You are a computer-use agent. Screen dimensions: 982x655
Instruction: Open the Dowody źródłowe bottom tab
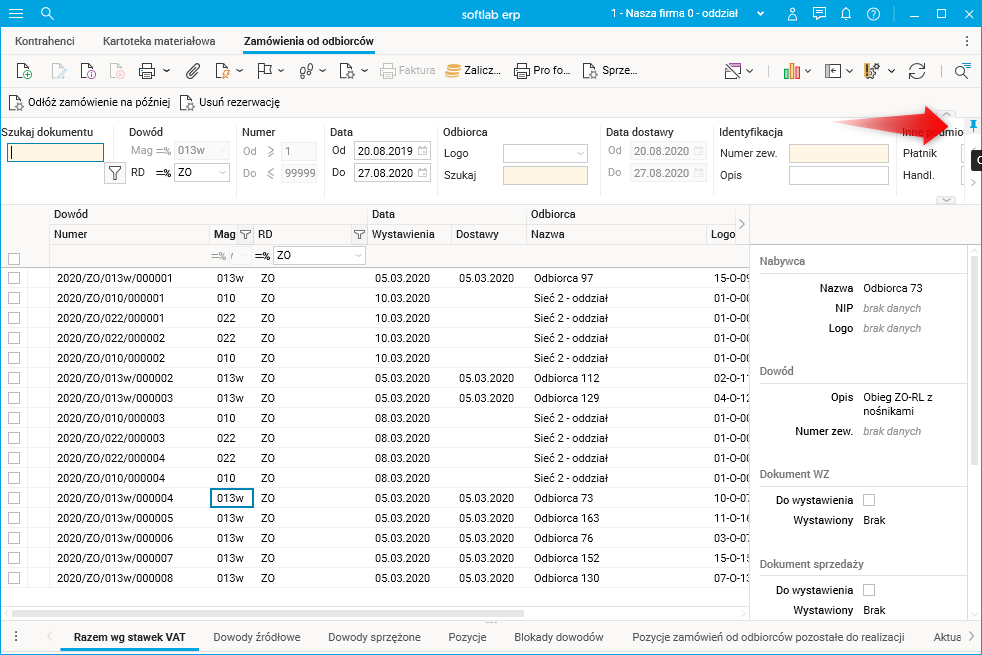(x=257, y=637)
